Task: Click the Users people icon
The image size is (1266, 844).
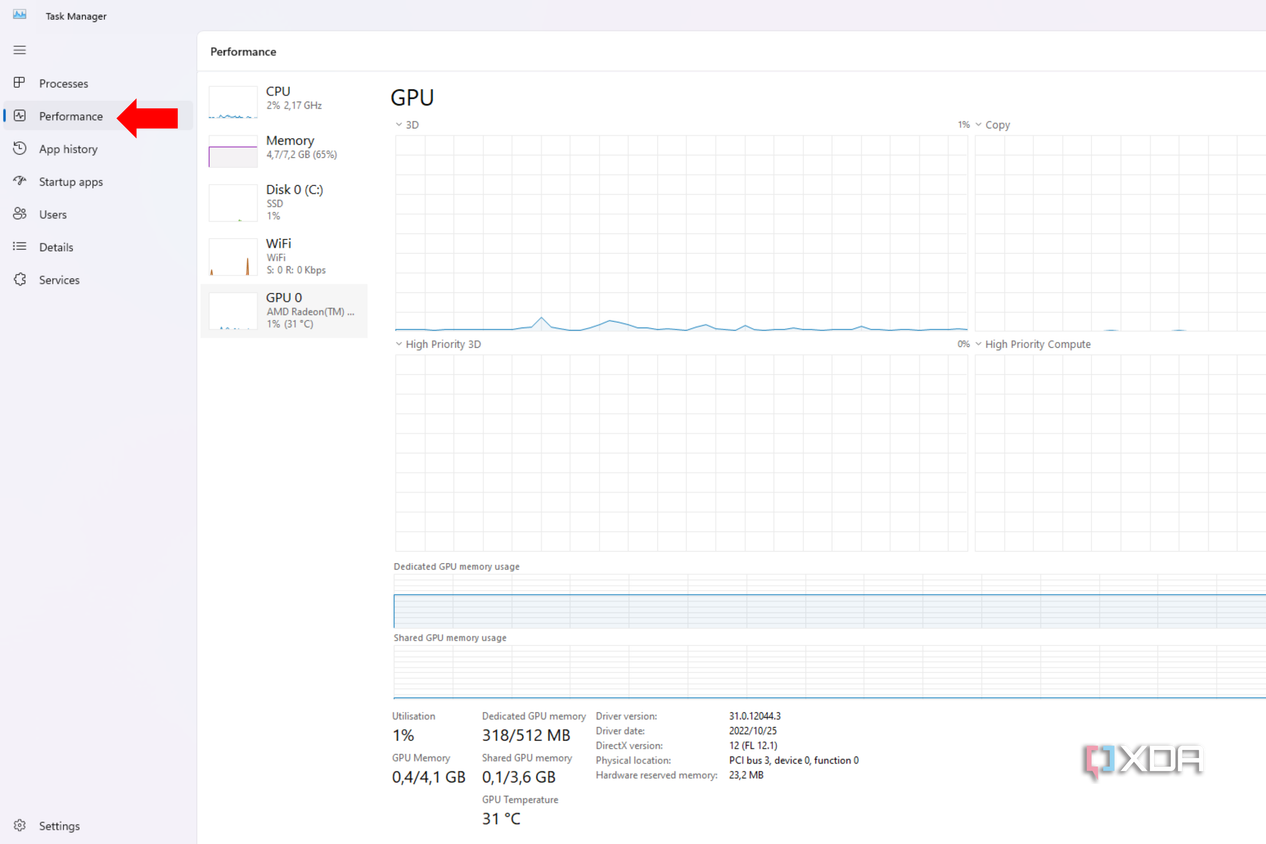Action: (x=19, y=214)
